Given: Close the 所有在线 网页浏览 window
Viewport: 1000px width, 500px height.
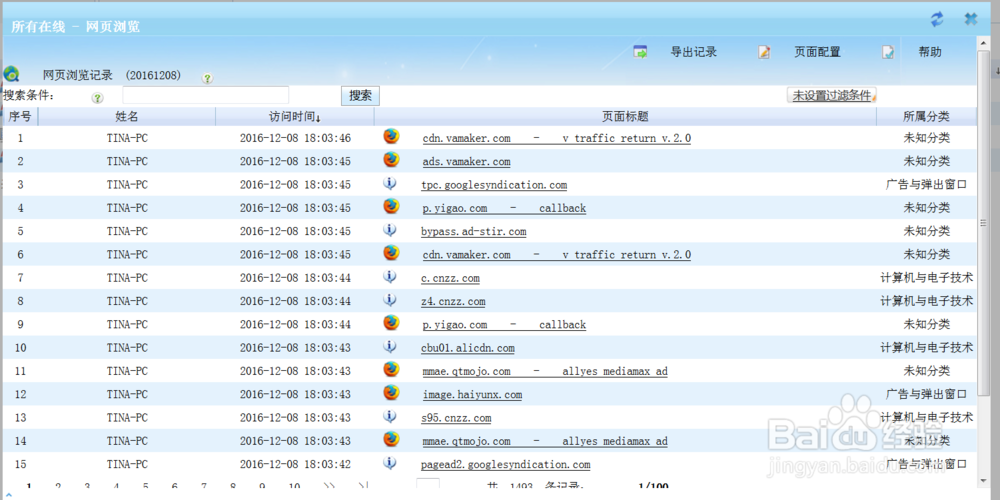Looking at the screenshot, I should [x=971, y=19].
